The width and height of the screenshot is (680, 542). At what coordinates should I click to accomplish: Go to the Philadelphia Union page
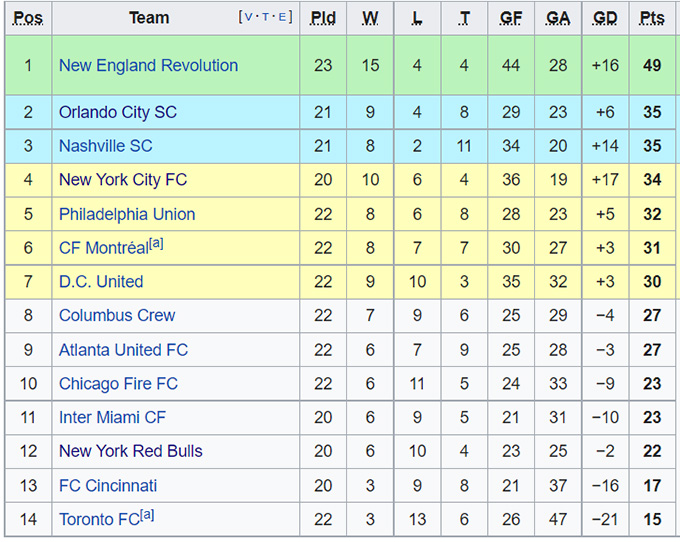click(126, 214)
